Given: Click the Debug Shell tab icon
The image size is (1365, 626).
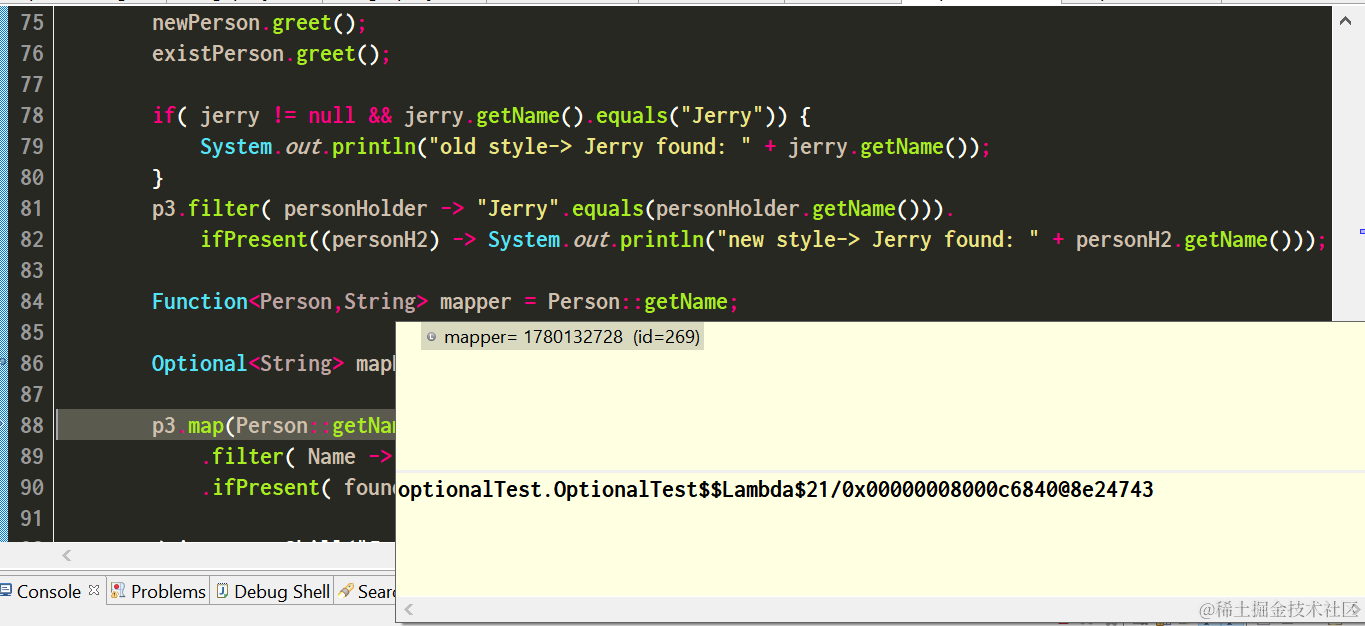Looking at the screenshot, I should [x=223, y=591].
